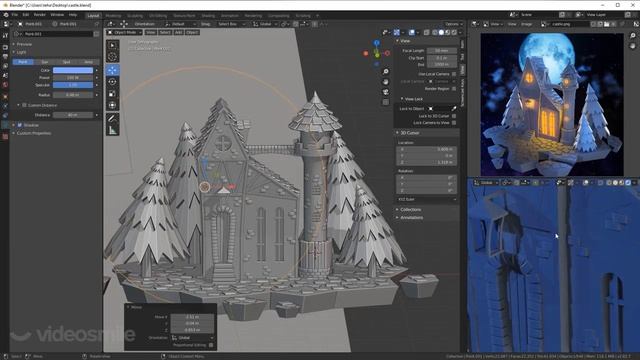Click the eyedropper next to Lock to Object
640x360 pixels.
[x=454, y=109]
